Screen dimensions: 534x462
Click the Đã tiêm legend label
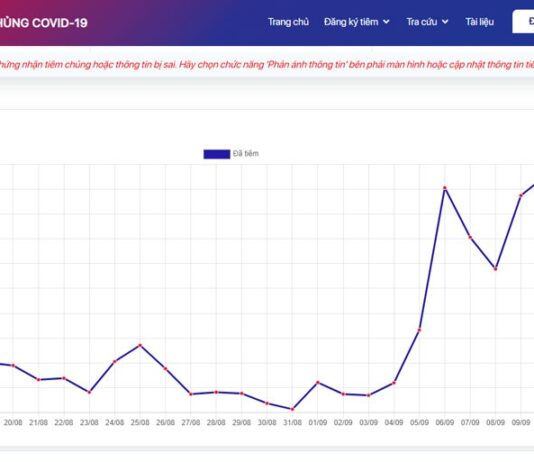point(246,154)
